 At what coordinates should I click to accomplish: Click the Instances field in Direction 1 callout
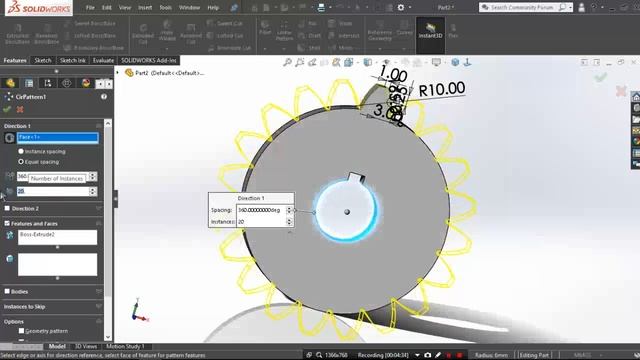pyautogui.click(x=260, y=222)
